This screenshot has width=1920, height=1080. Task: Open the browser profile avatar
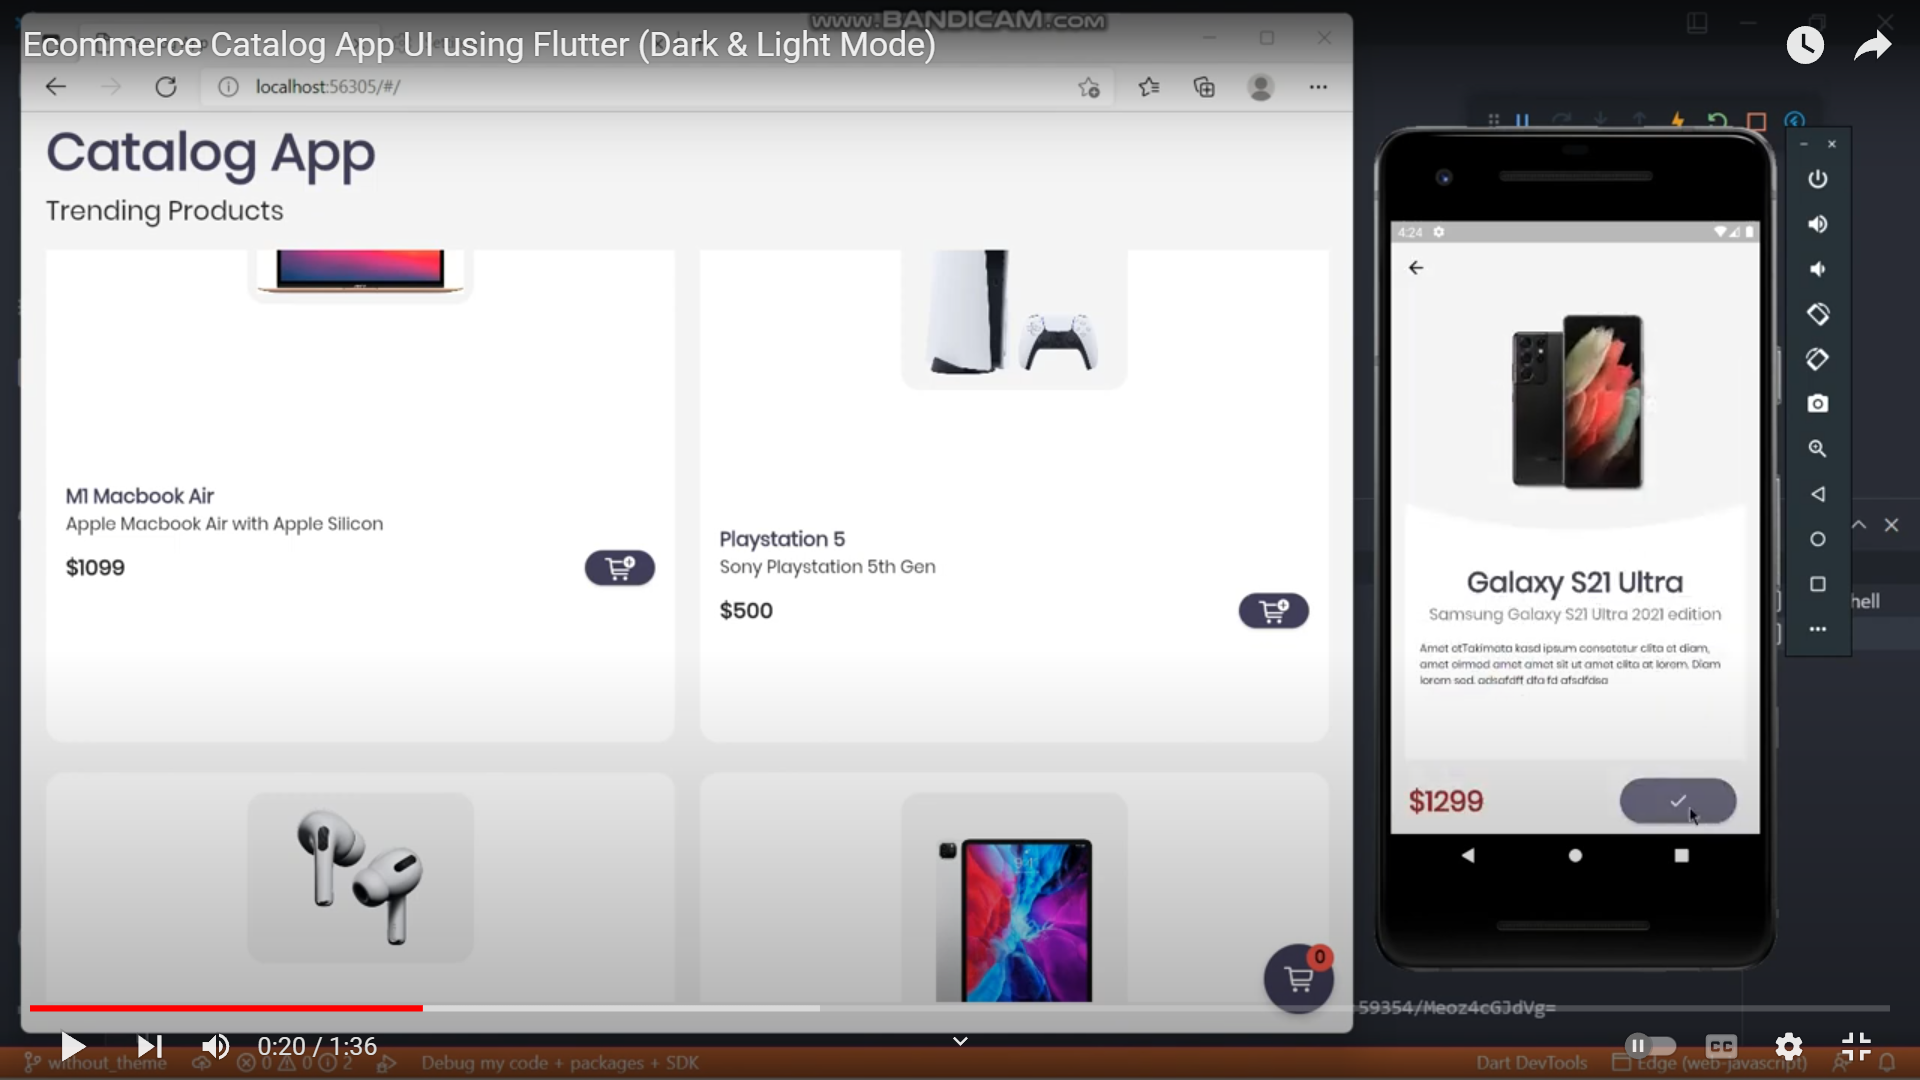pyautogui.click(x=1261, y=87)
